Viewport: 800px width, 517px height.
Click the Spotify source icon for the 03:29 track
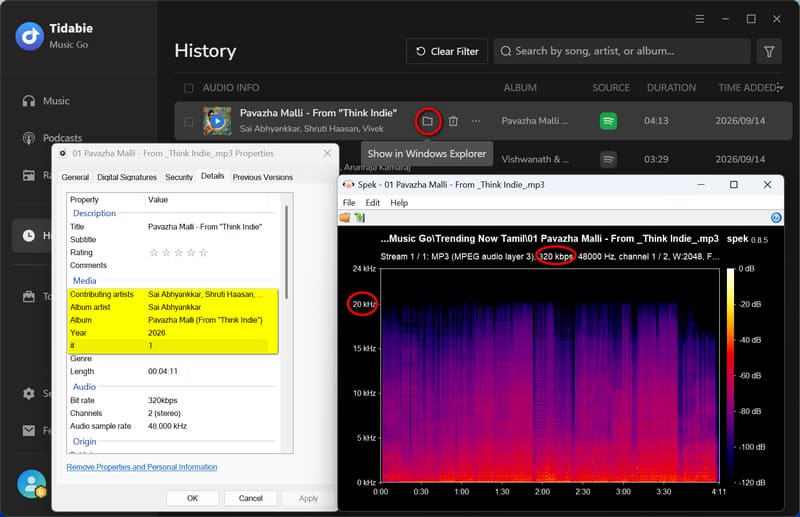coord(608,159)
